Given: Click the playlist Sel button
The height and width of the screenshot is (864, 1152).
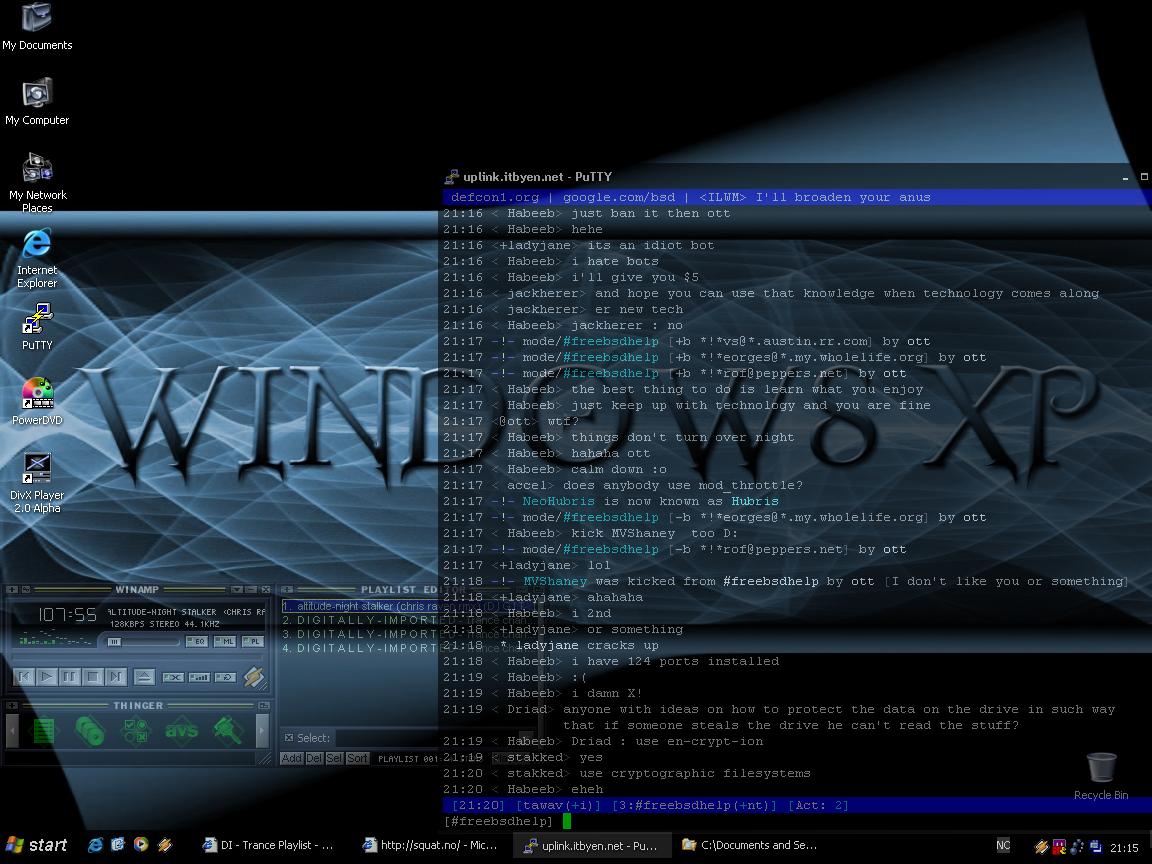Looking at the screenshot, I should pyautogui.click(x=334, y=758).
